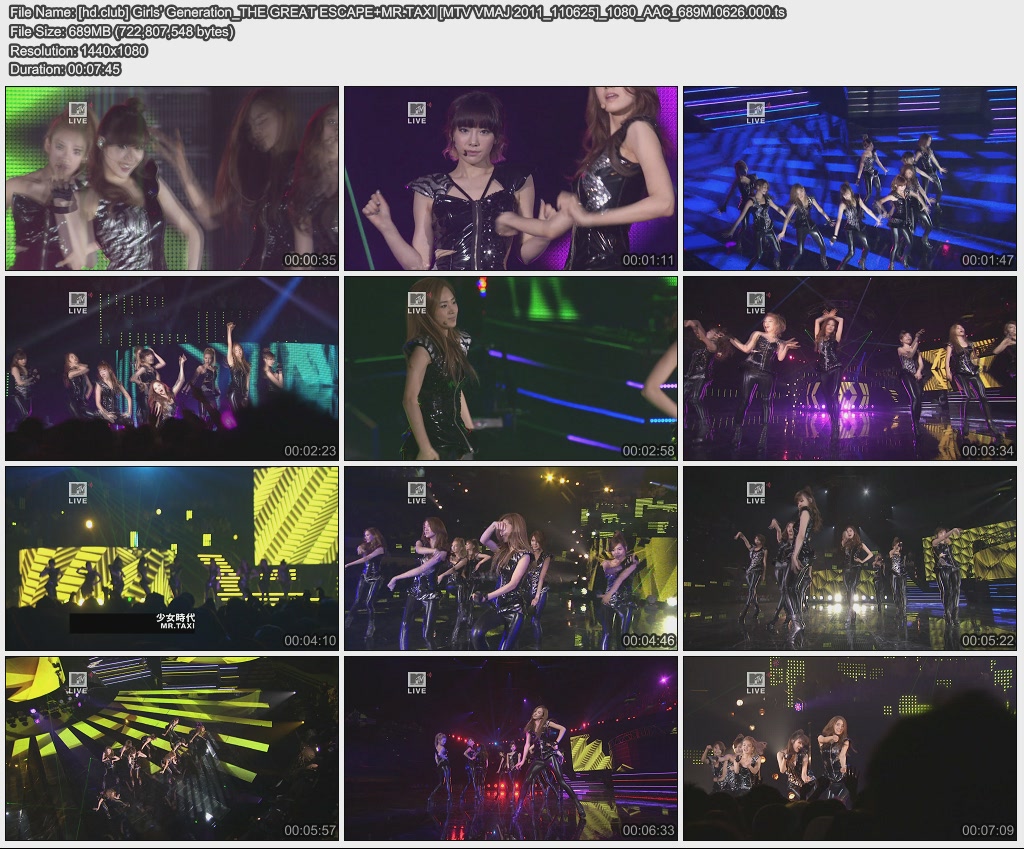Viewport: 1024px width, 849px height.
Task: Open the thumbnail timestamped 00:02:58
Action: [x=511, y=368]
